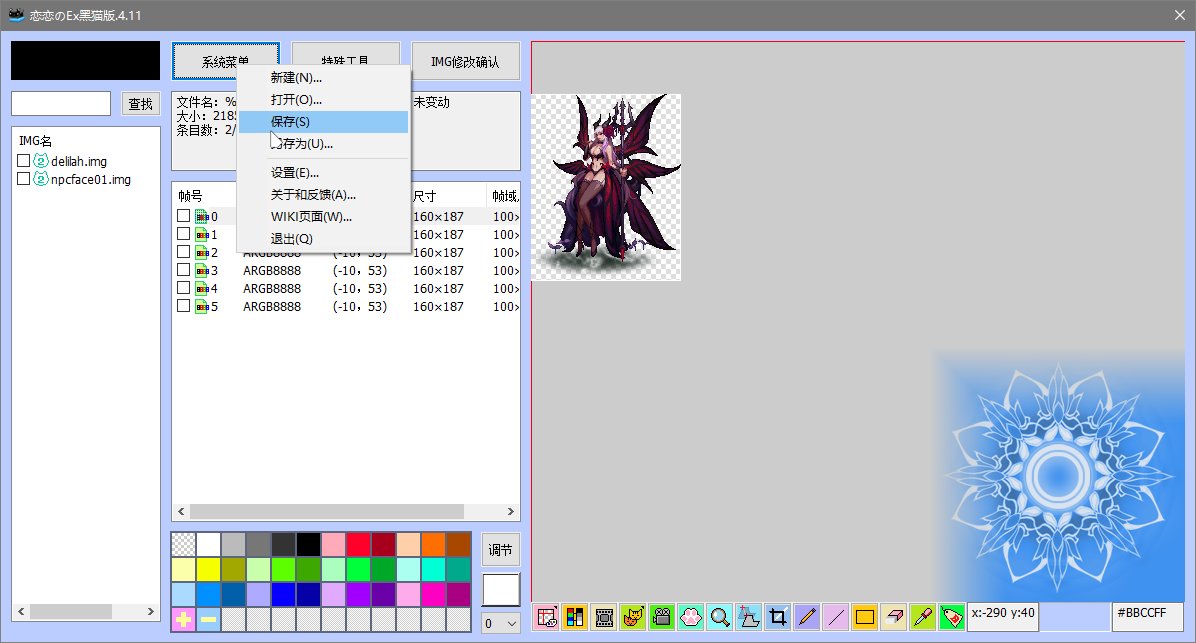Click the film-frame tool icon
The width and height of the screenshot is (1196, 643).
pos(604,617)
